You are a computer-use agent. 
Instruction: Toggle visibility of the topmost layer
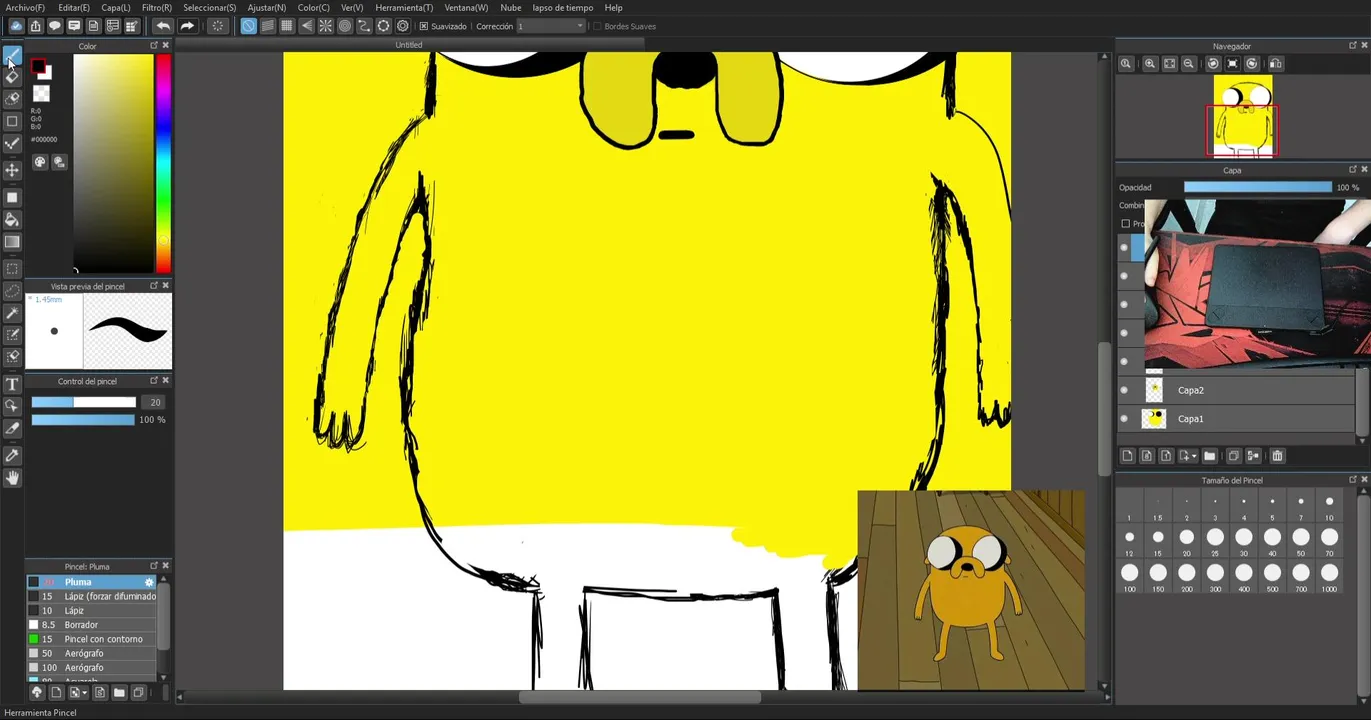[1124, 247]
